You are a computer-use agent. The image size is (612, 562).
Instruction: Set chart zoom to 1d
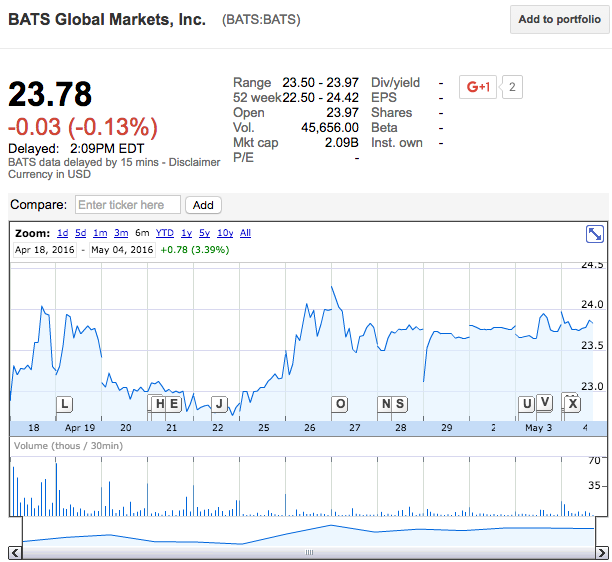tap(62, 233)
